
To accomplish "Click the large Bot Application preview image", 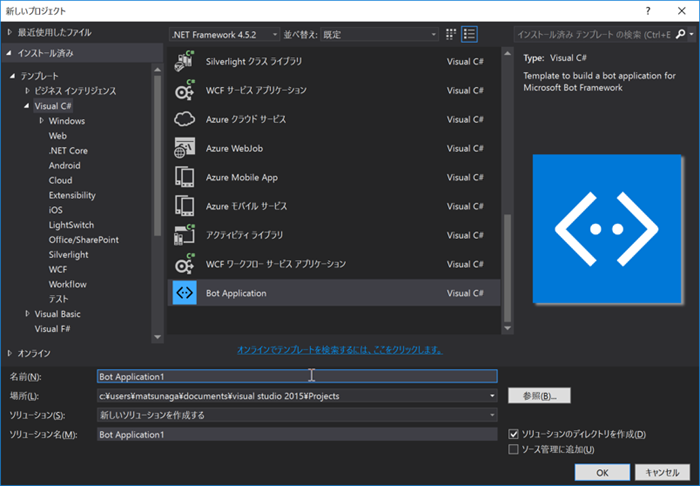I will coord(607,229).
